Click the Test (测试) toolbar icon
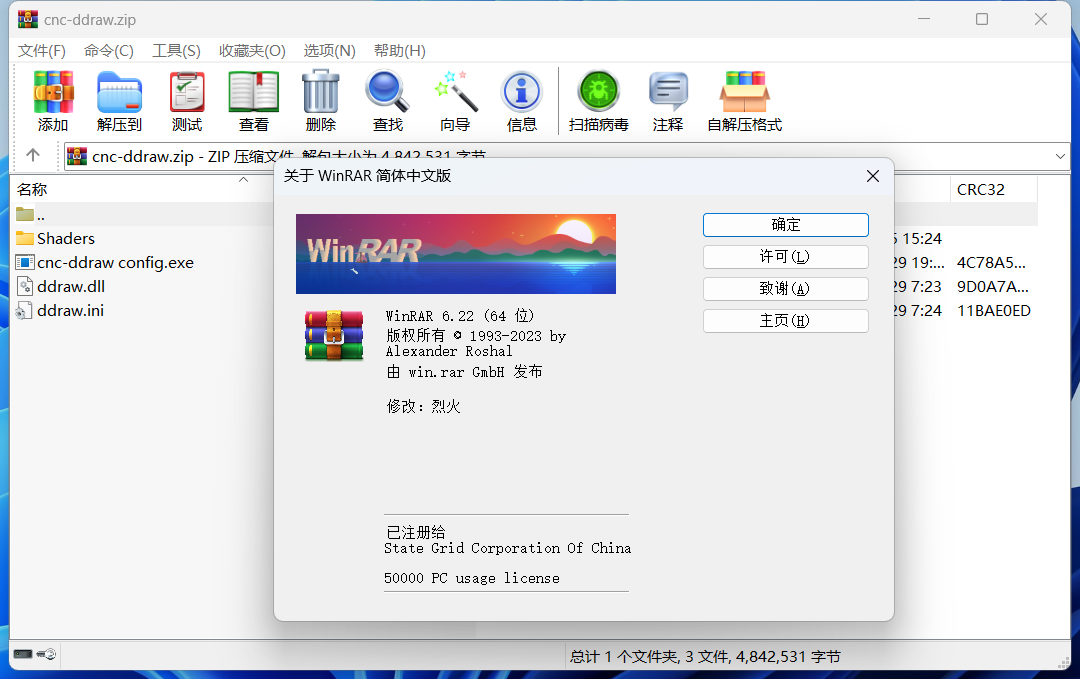The width and height of the screenshot is (1080, 679). 187,92
